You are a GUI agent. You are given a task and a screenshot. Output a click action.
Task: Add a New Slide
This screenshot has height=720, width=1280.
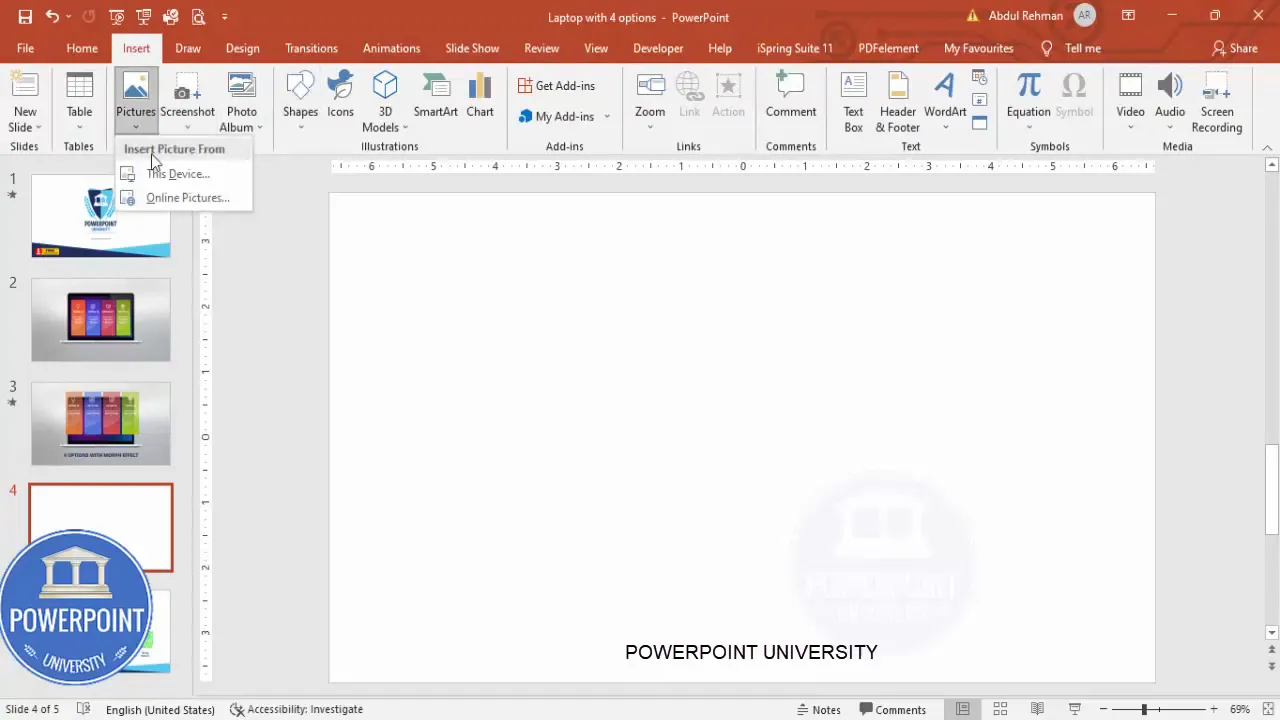[x=24, y=102]
